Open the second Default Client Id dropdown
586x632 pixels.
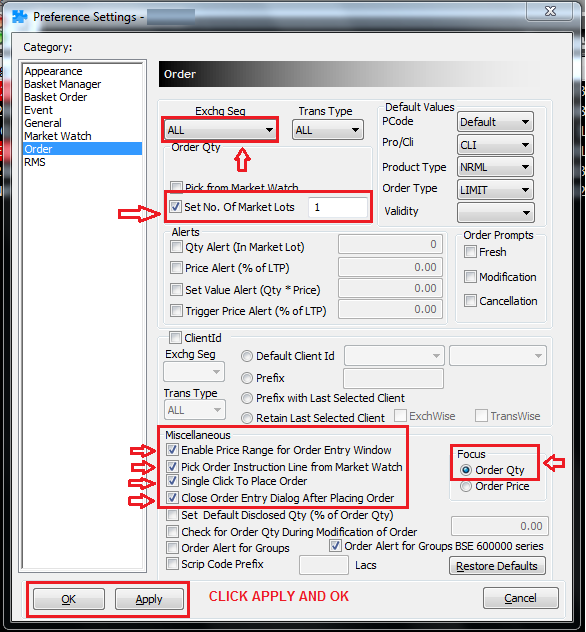tap(498, 356)
